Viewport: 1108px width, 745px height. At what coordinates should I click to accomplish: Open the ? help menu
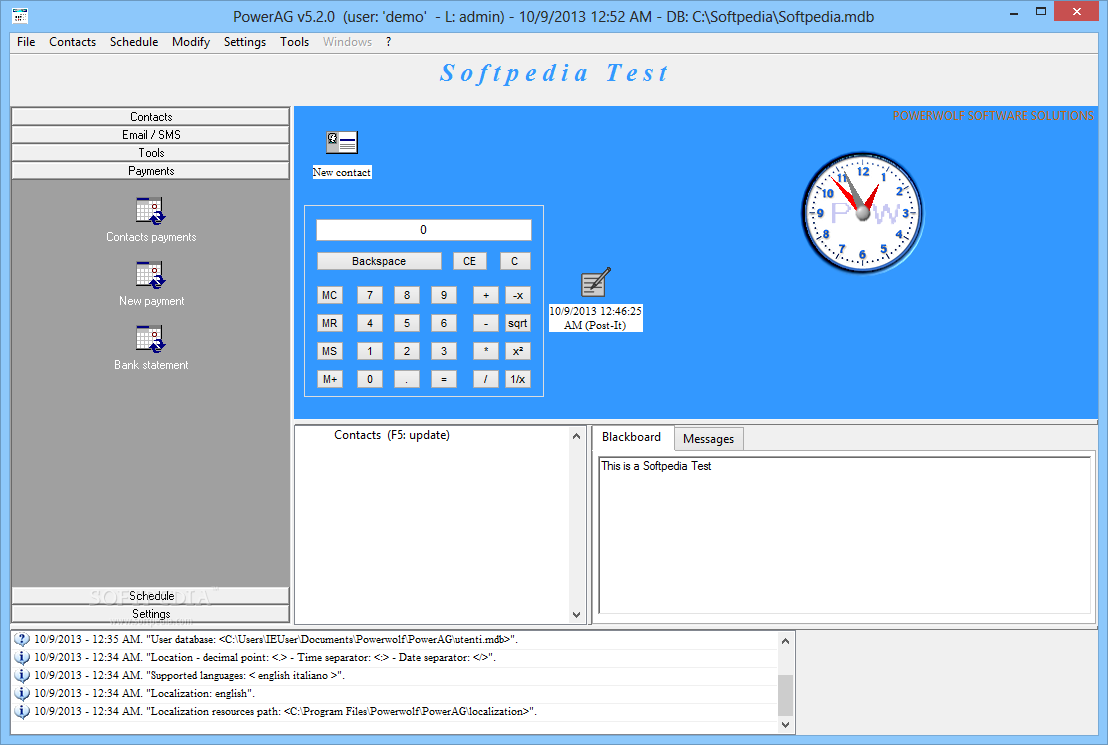(389, 42)
